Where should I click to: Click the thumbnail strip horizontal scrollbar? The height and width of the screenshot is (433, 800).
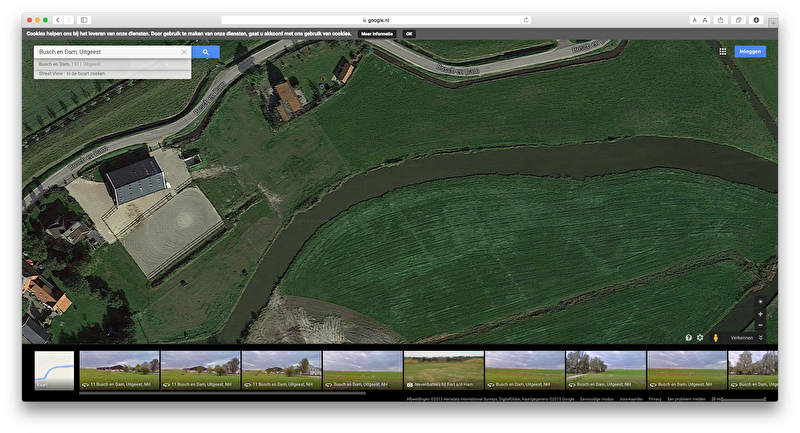click(222, 393)
